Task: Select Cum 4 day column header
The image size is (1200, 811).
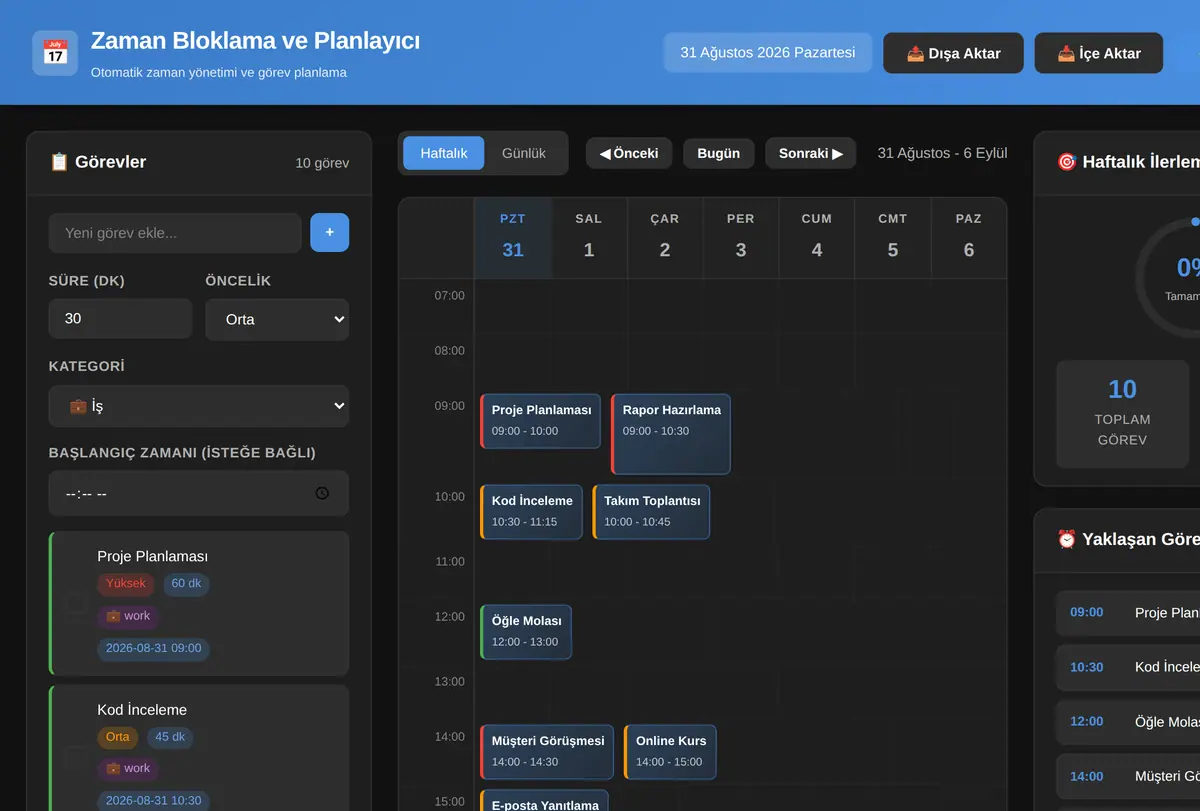Action: (817, 238)
